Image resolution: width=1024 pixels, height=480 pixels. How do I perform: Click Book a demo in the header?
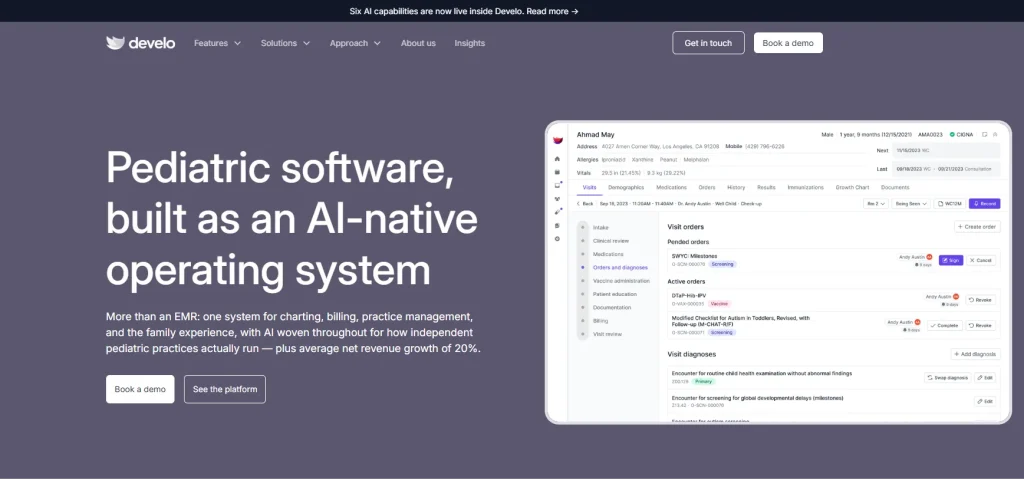coord(788,43)
